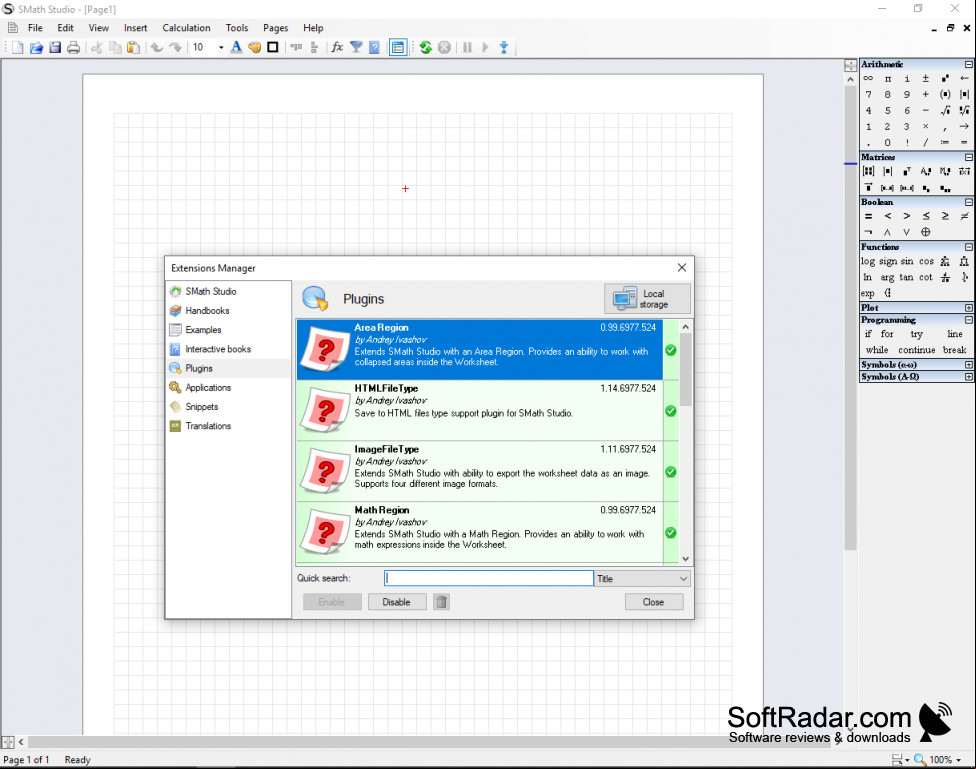This screenshot has height=769, width=976.
Task: Dismiss Extensions Manager with the X button
Action: tap(682, 268)
